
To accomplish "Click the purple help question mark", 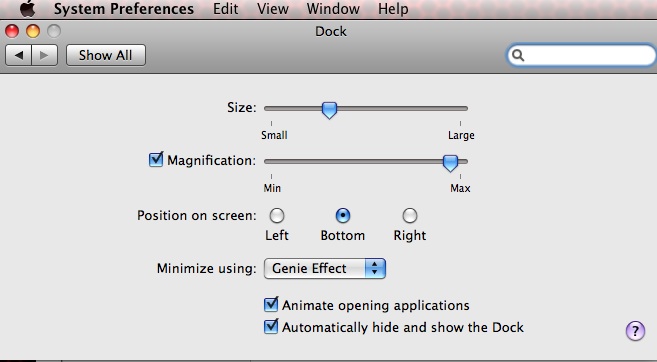I will point(635,331).
